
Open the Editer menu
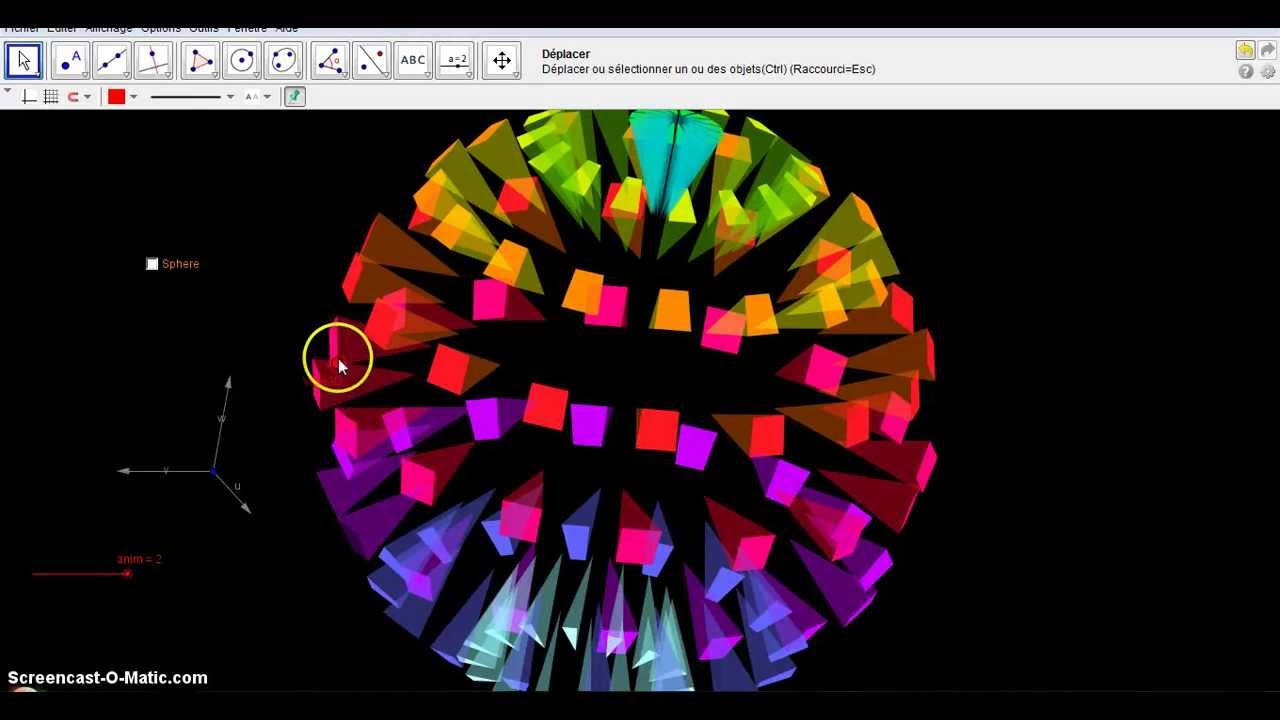click(x=62, y=29)
